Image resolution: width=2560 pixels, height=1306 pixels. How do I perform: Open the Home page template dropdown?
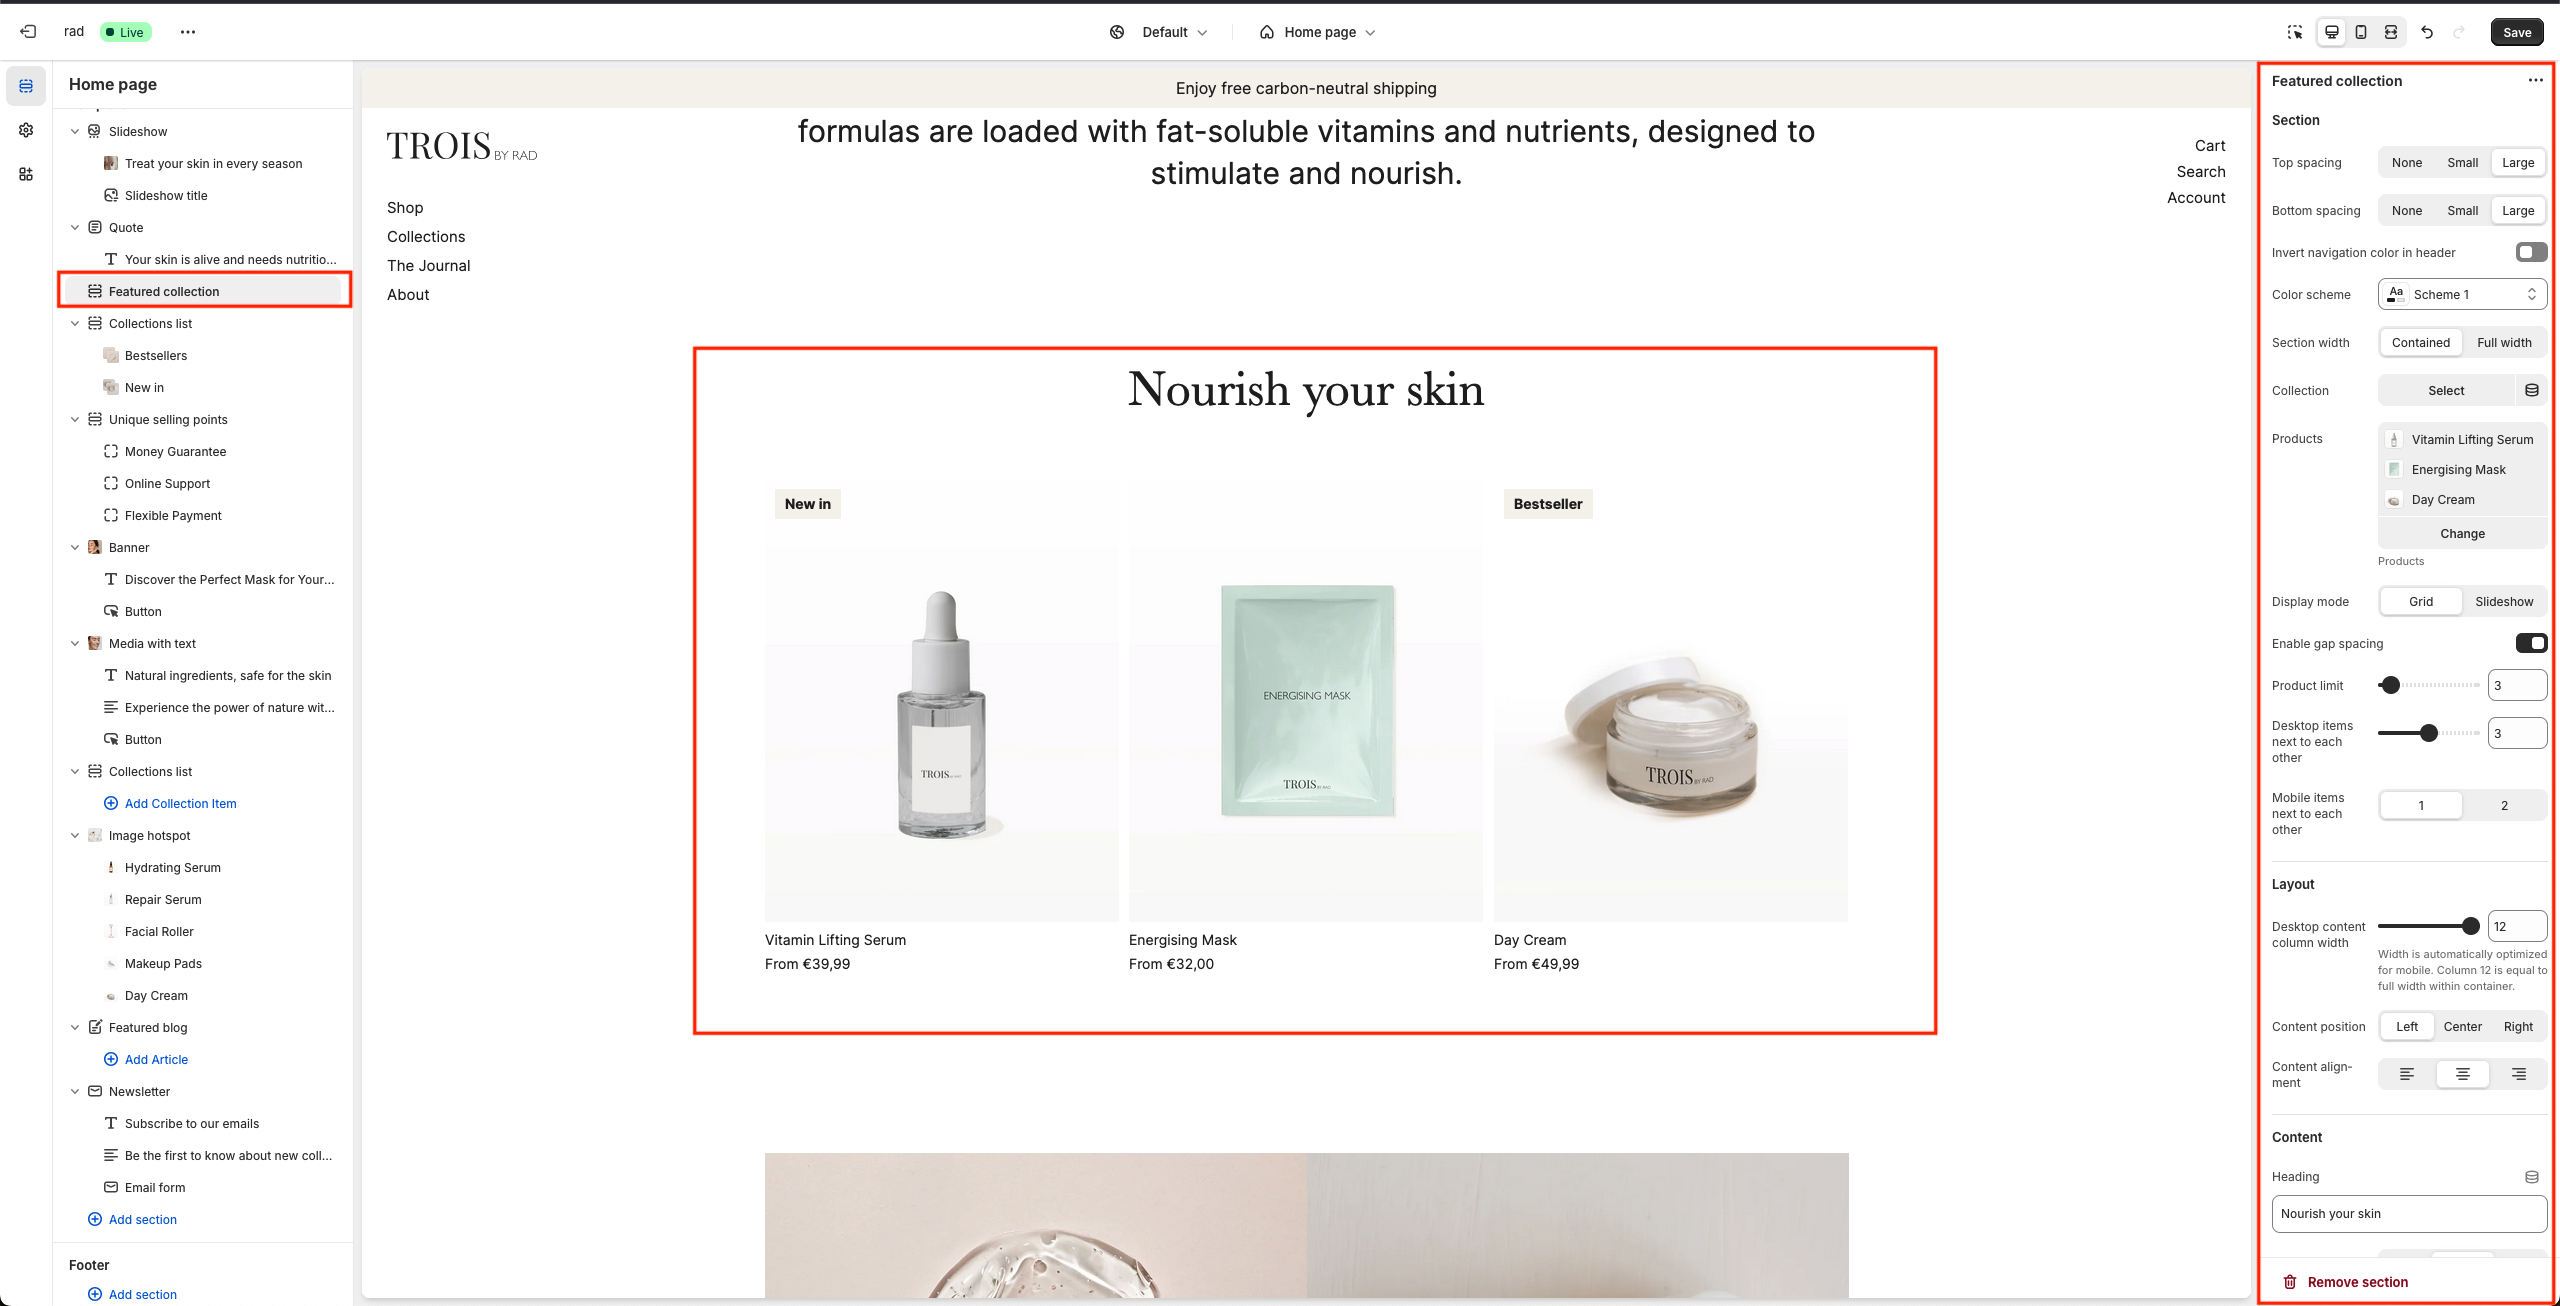point(1318,32)
